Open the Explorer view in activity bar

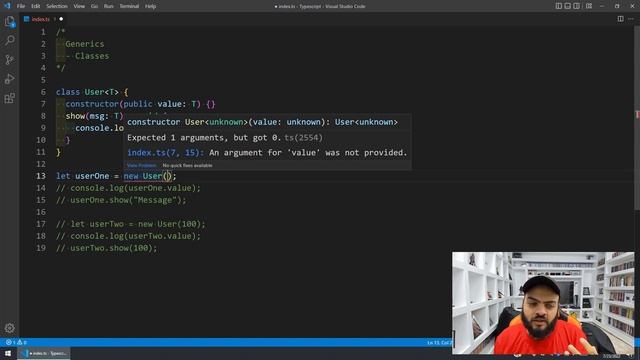point(9,21)
